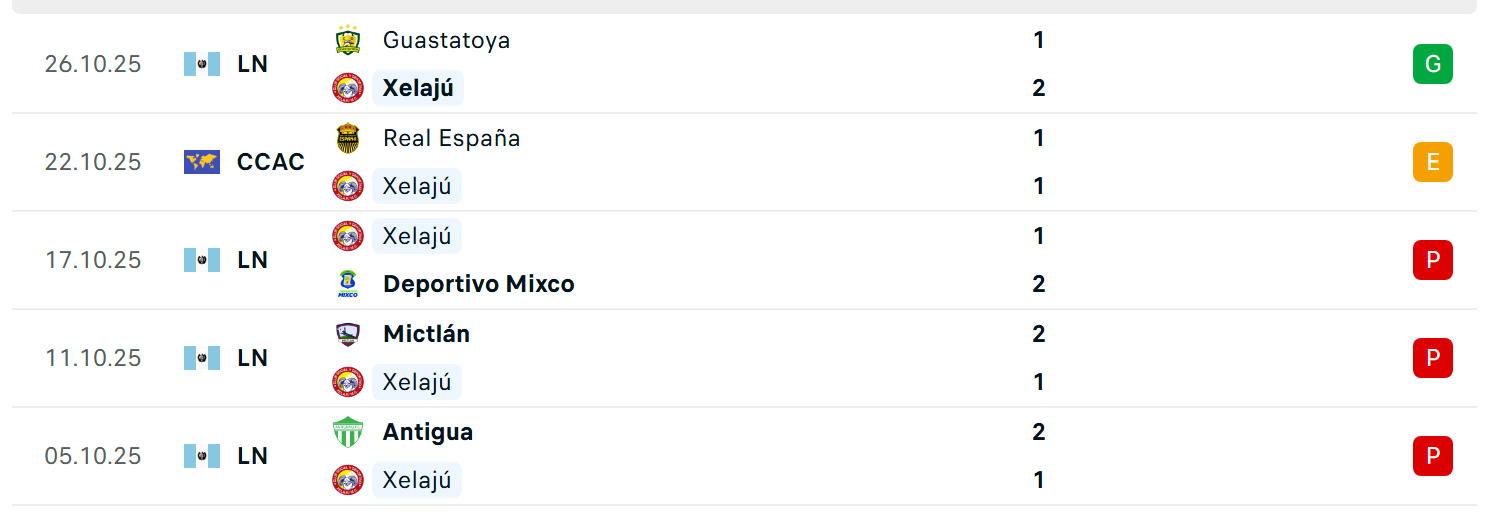Select the Mictlán team name
Image resolution: width=1495 pixels, height=512 pixels.
click(x=426, y=334)
